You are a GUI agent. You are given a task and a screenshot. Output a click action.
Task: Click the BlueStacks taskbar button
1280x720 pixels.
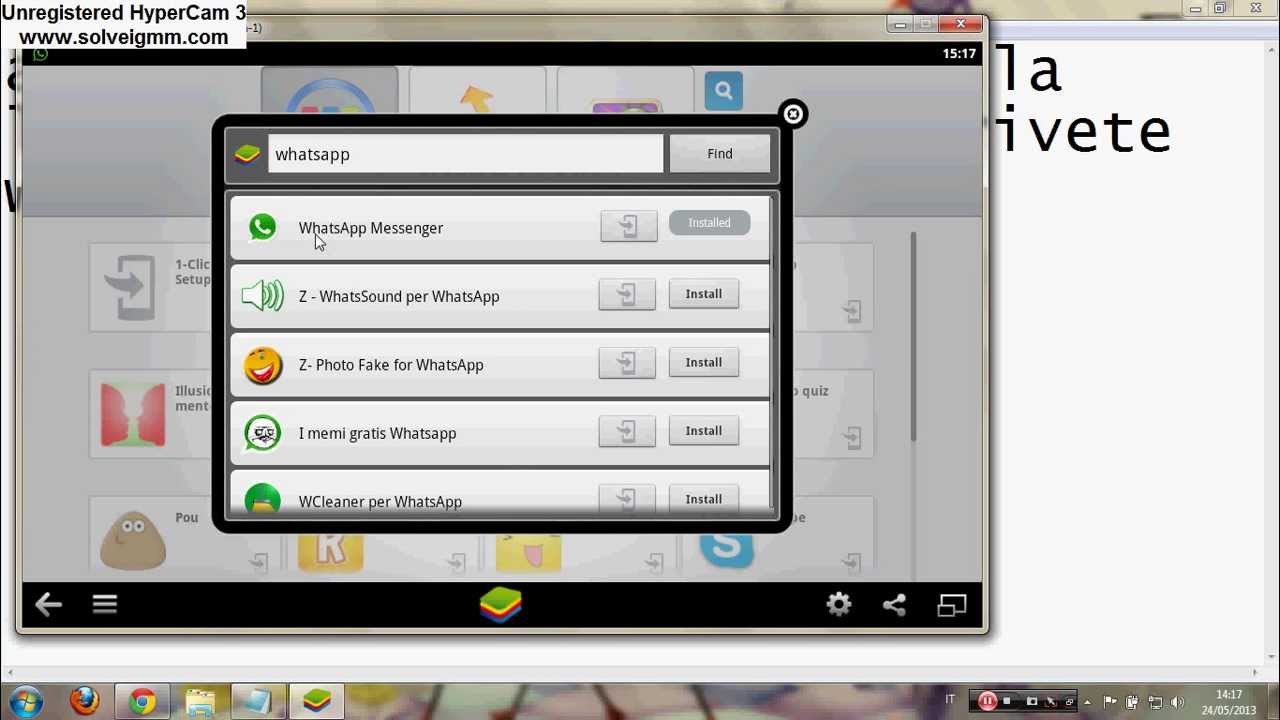click(317, 702)
